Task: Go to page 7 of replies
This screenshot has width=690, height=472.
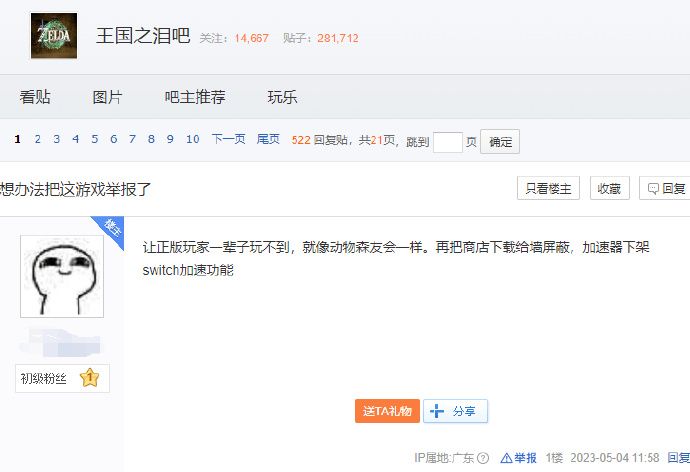Action: click(x=132, y=139)
